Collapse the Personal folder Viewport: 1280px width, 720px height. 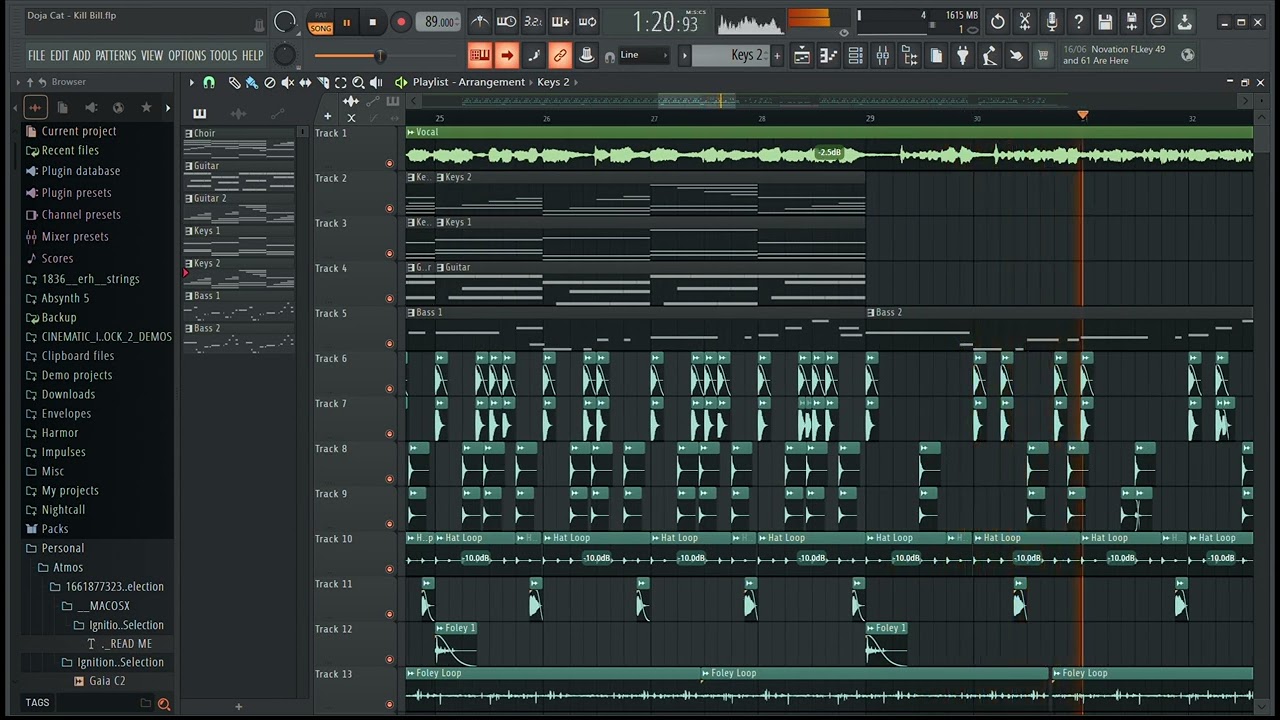click(62, 548)
